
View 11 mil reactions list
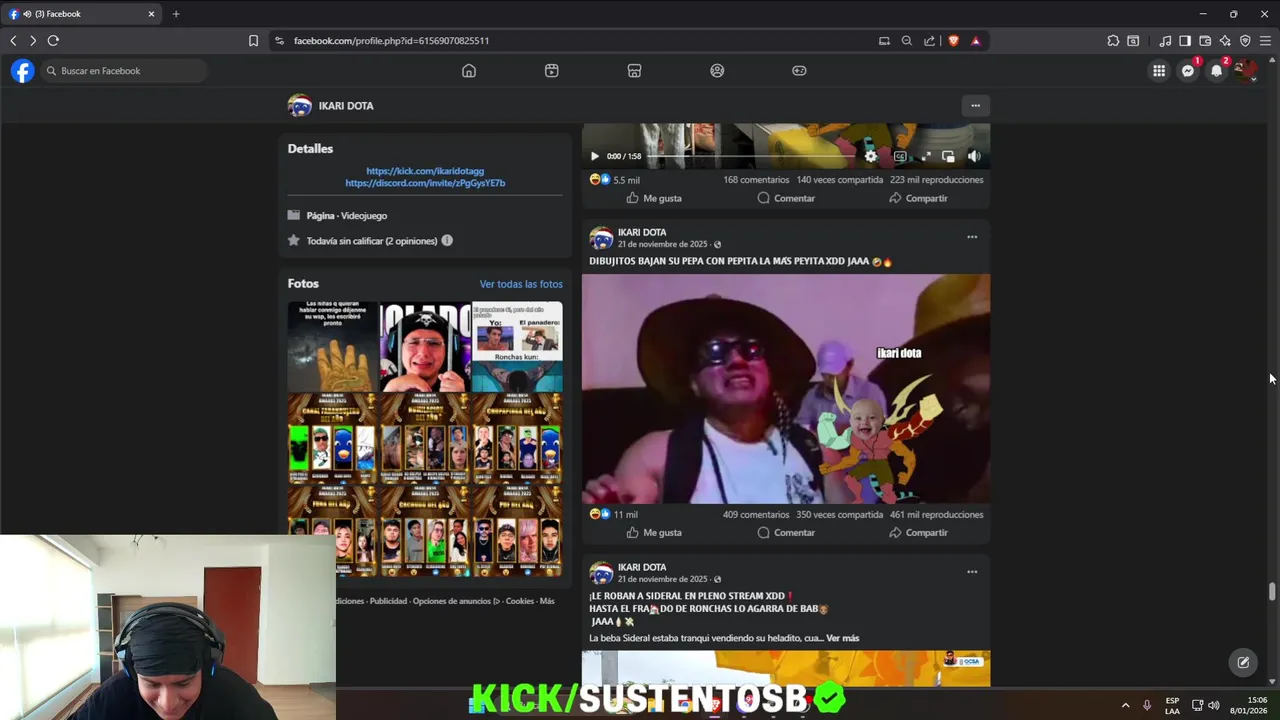(613, 515)
